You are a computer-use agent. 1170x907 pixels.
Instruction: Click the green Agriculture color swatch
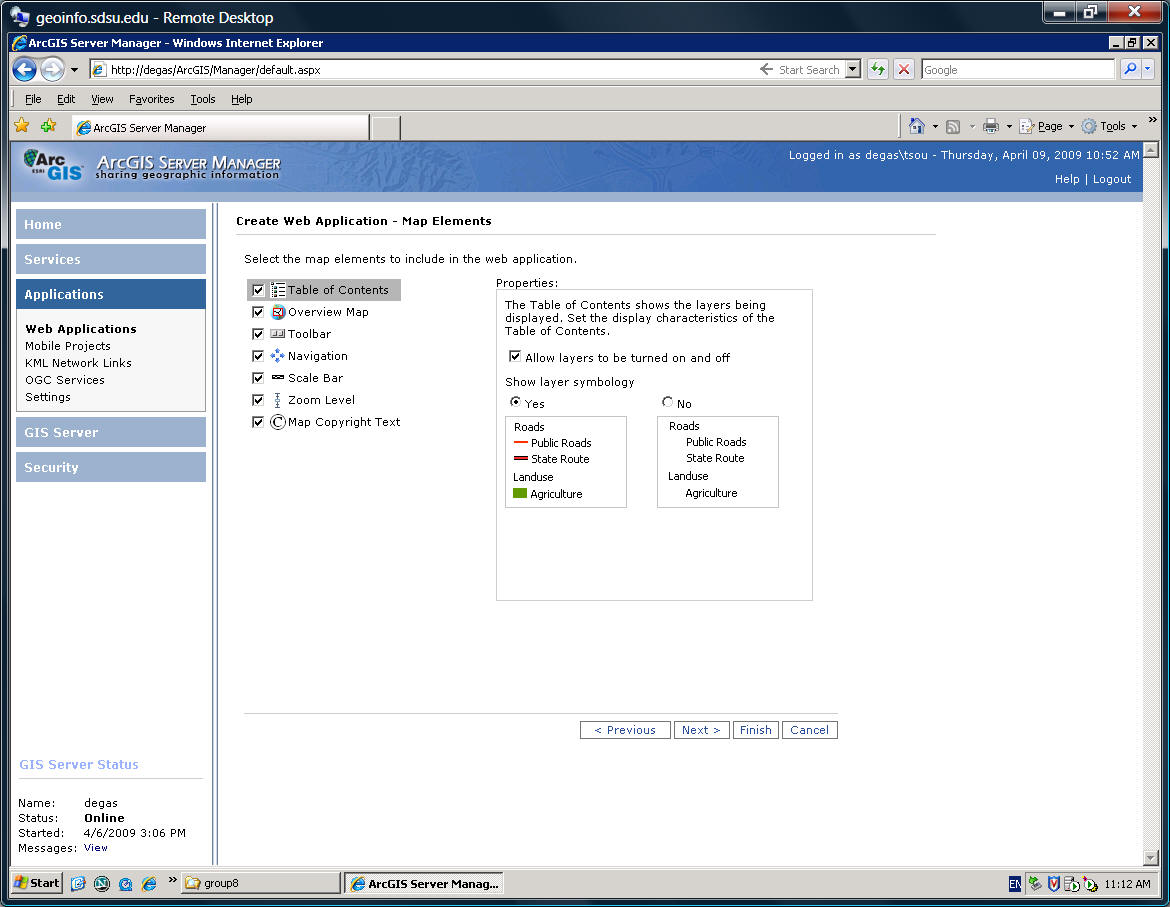coord(520,493)
